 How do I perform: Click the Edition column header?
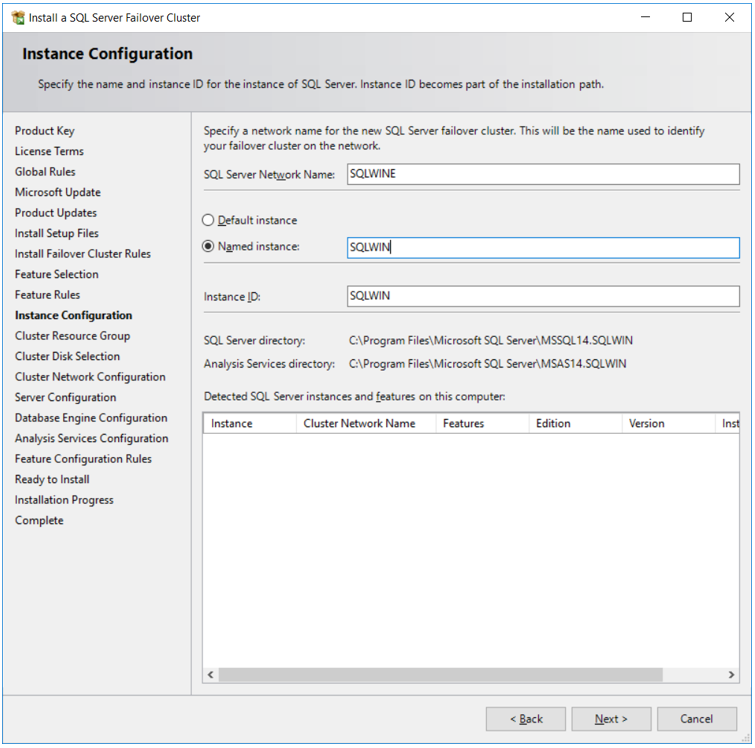pyautogui.click(x=575, y=423)
